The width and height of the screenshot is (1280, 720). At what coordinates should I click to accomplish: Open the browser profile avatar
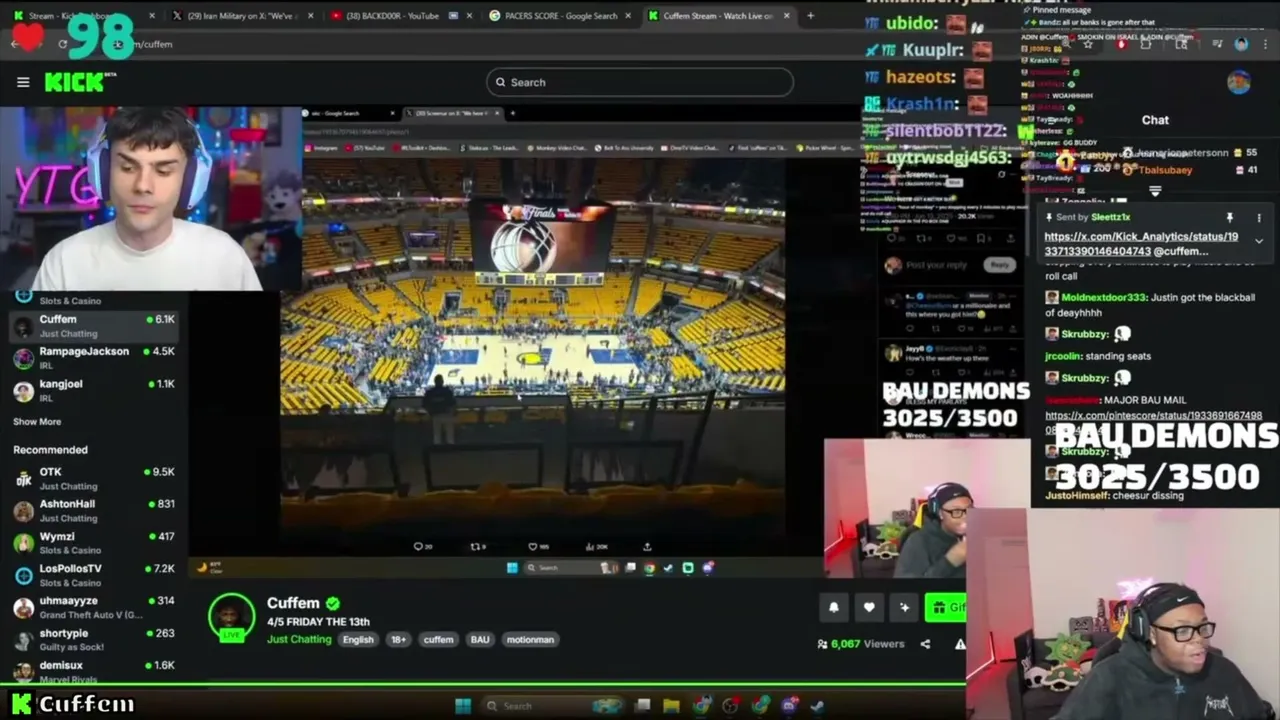[1241, 44]
